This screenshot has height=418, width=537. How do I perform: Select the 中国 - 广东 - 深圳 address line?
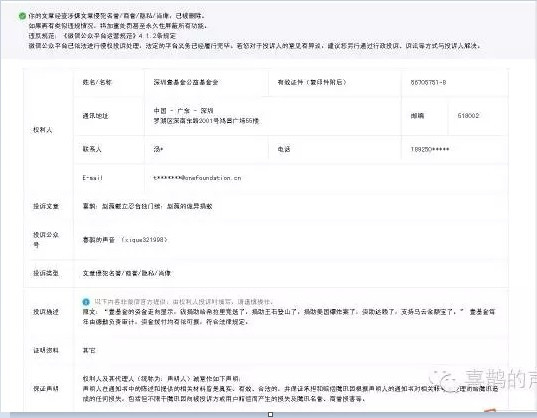point(183,111)
